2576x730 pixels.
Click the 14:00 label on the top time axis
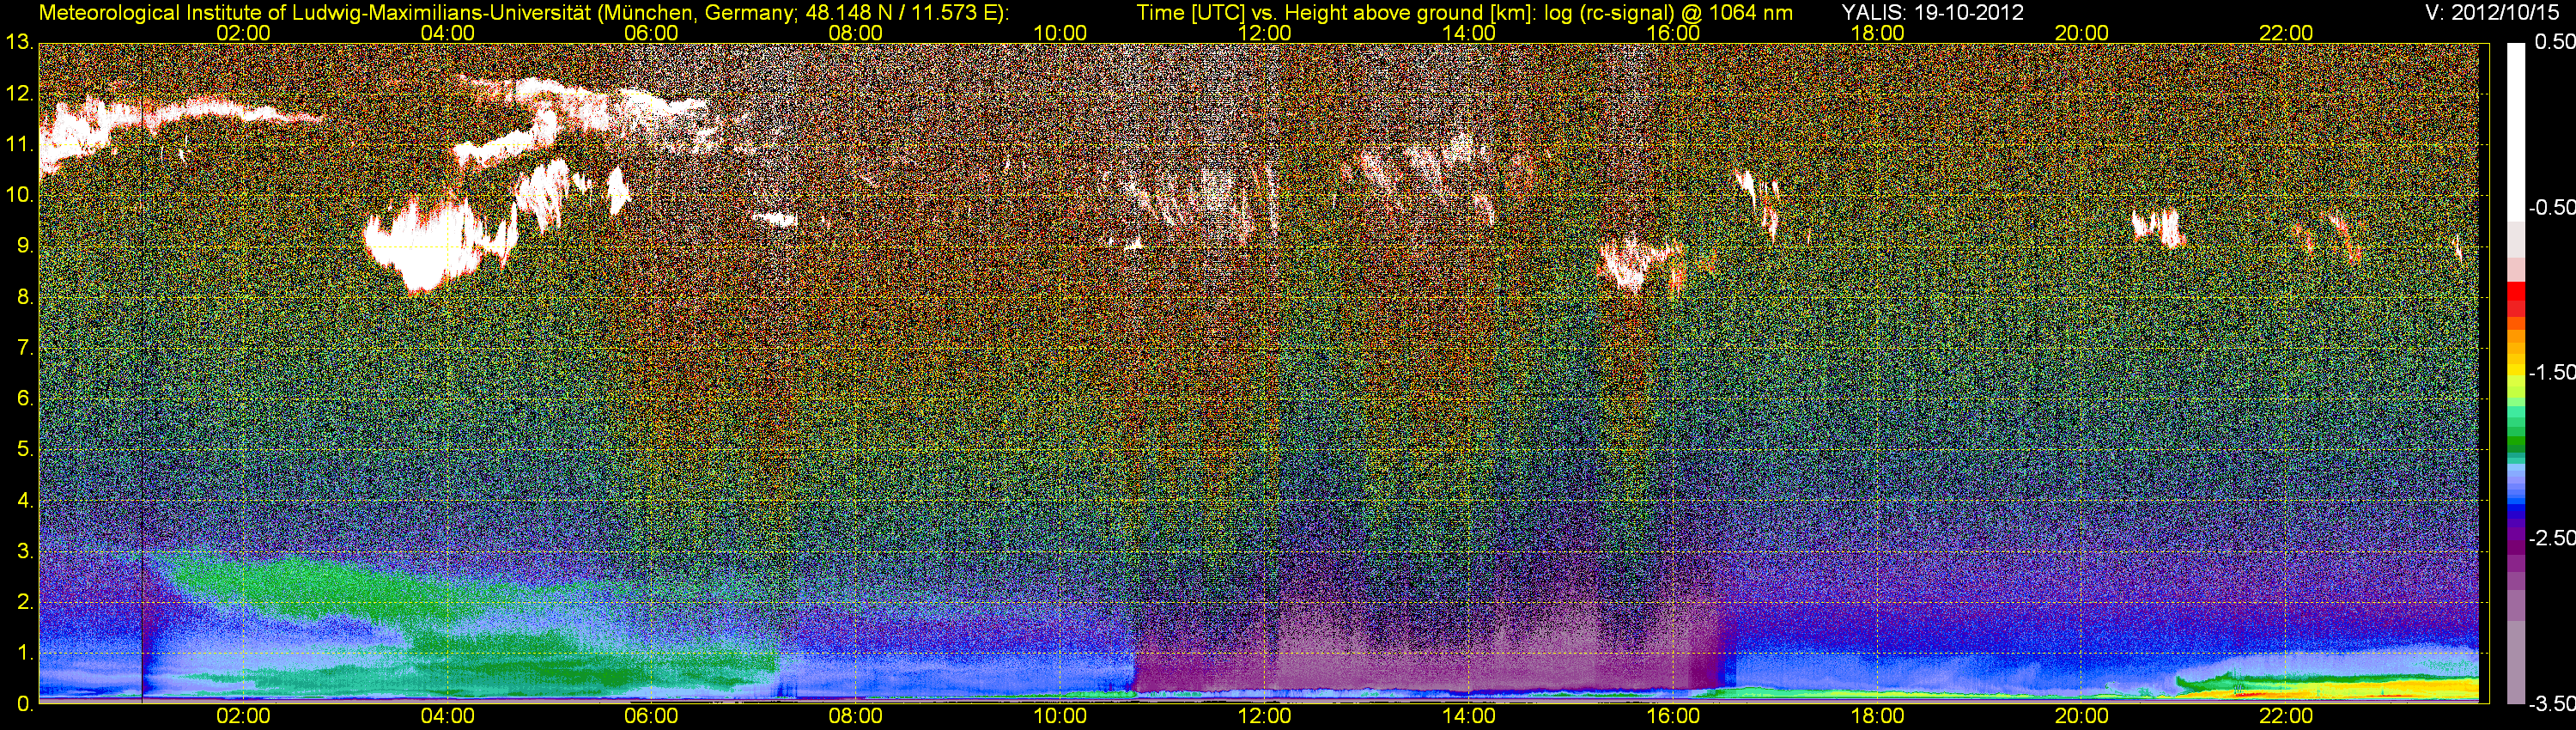click(1469, 33)
